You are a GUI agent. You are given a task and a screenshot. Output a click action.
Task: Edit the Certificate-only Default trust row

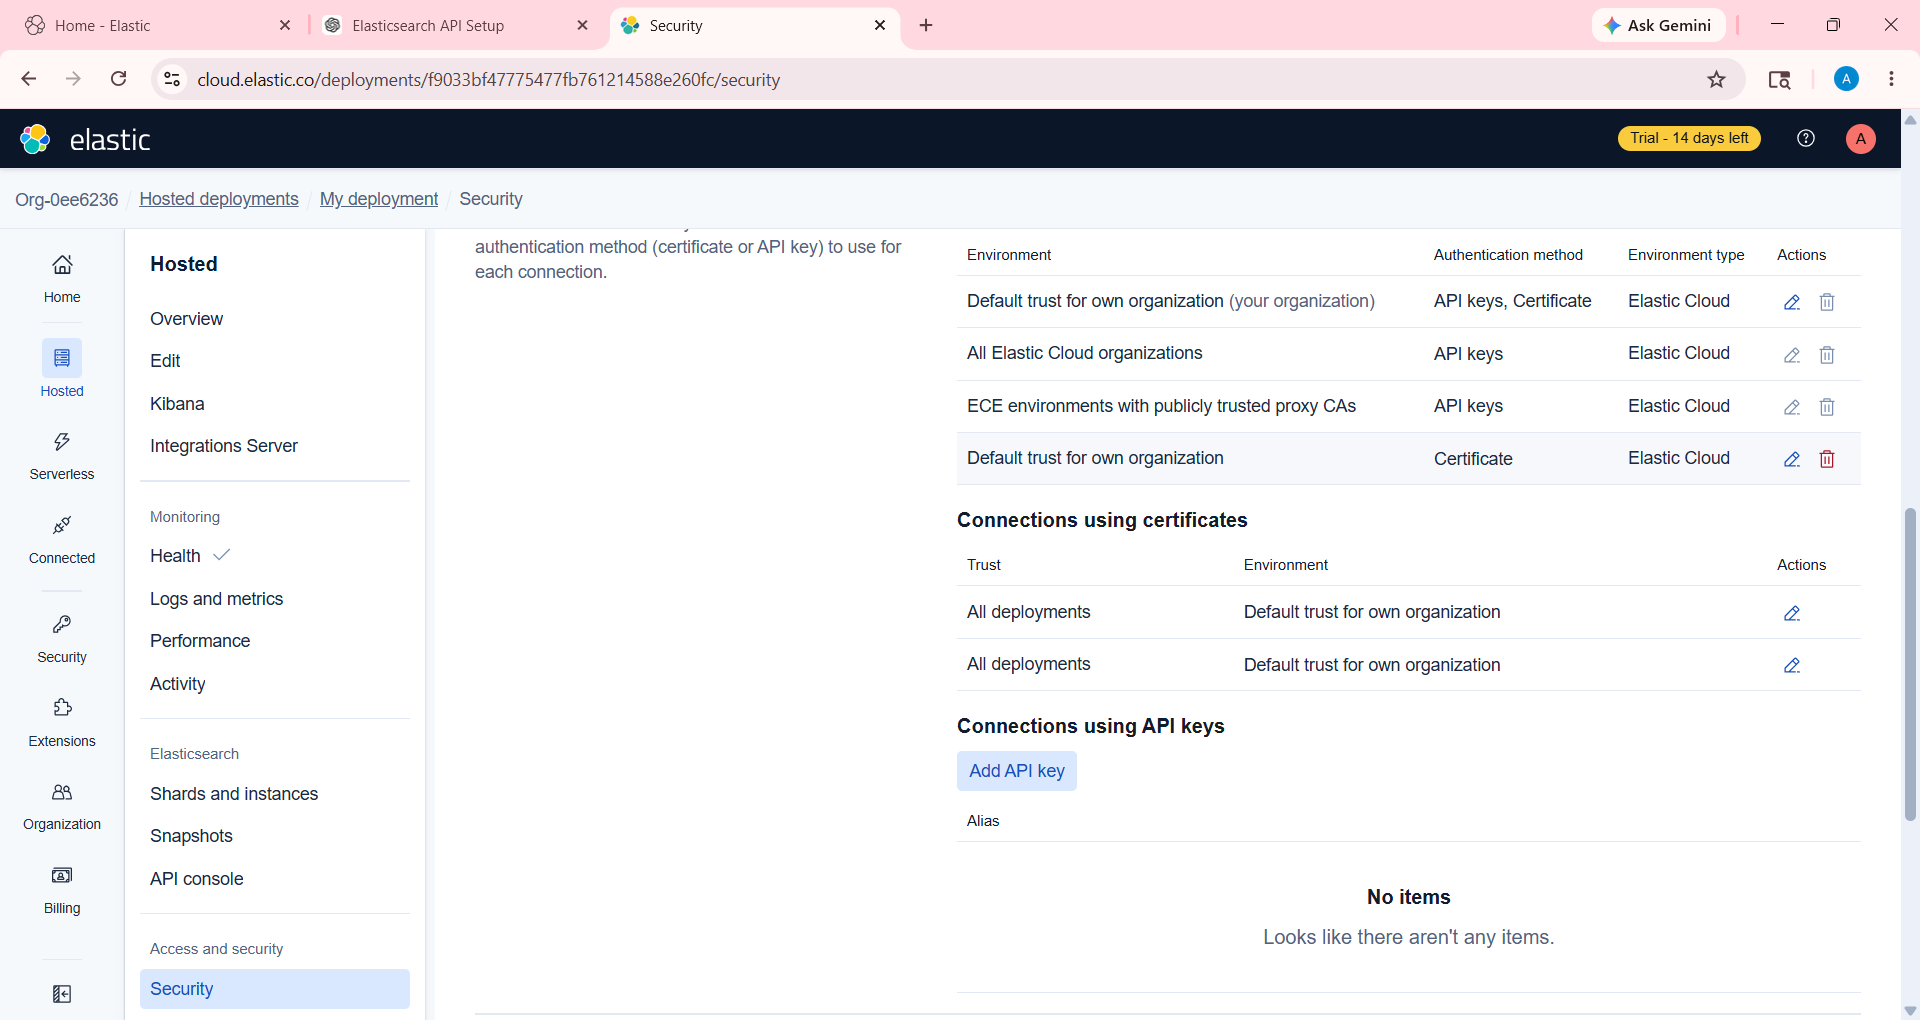1792,459
